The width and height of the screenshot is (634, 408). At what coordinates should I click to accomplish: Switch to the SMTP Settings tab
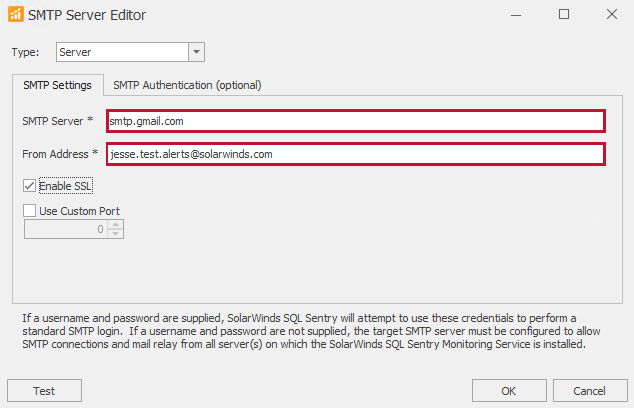57,86
